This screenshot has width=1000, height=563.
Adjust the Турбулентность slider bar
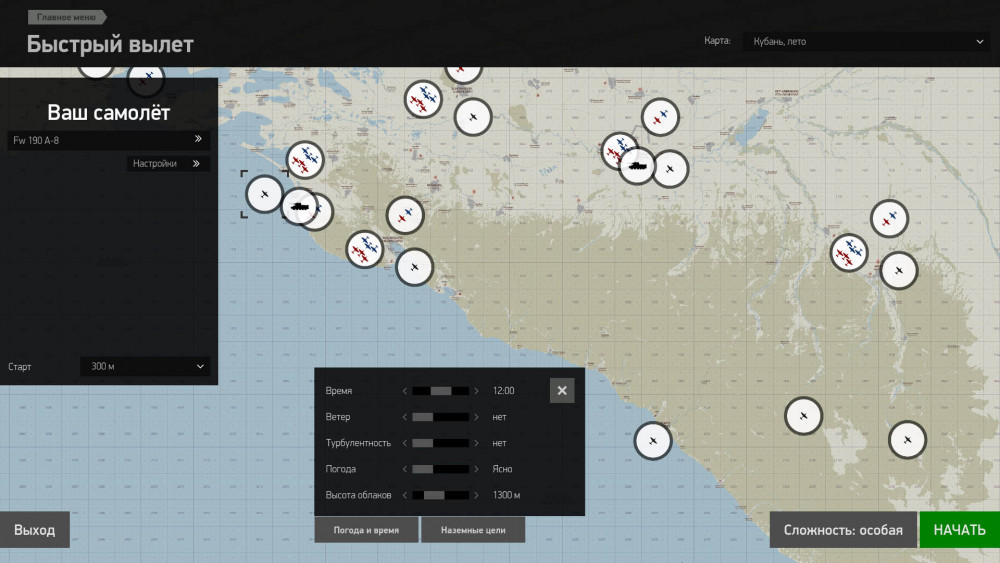[x=440, y=443]
